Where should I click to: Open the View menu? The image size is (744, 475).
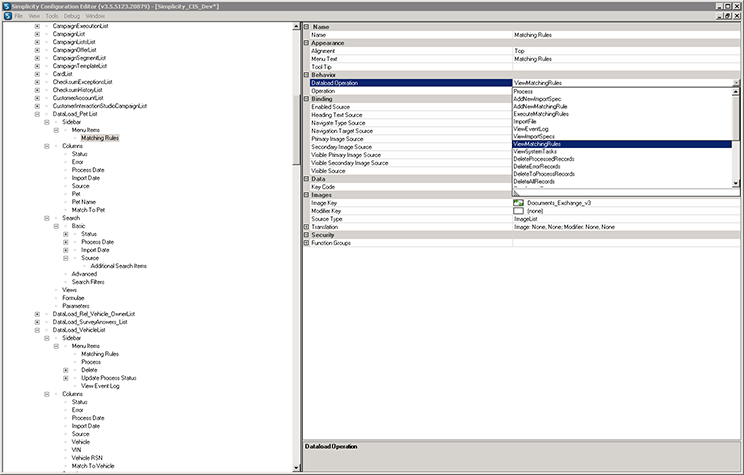pyautogui.click(x=34, y=16)
